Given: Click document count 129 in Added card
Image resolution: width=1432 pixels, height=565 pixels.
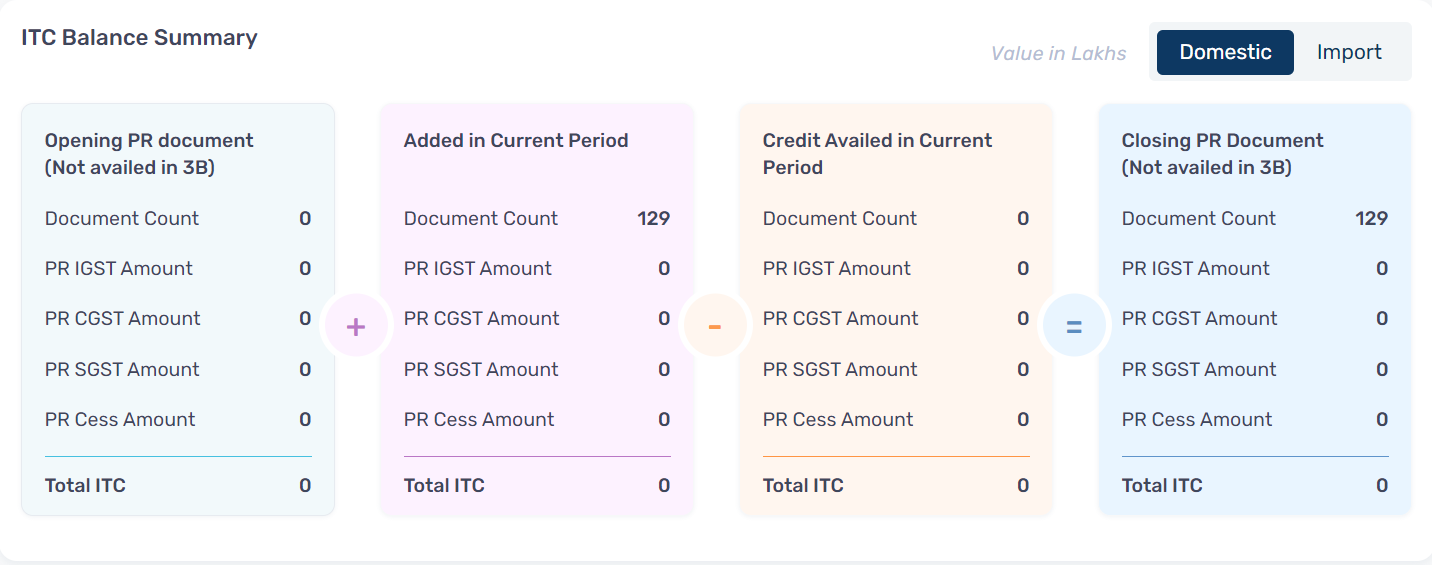Looking at the screenshot, I should [x=654, y=218].
